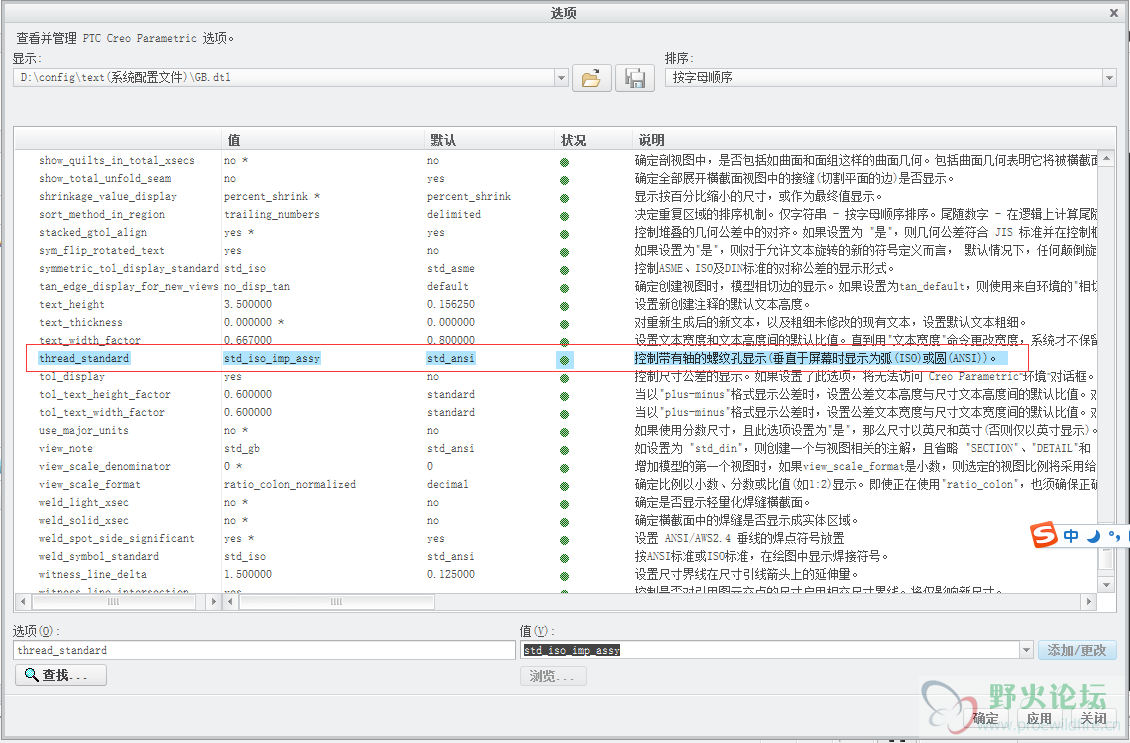Select the shrinkage_value_display option
Image resolution: width=1130 pixels, height=743 pixels.
(x=107, y=196)
